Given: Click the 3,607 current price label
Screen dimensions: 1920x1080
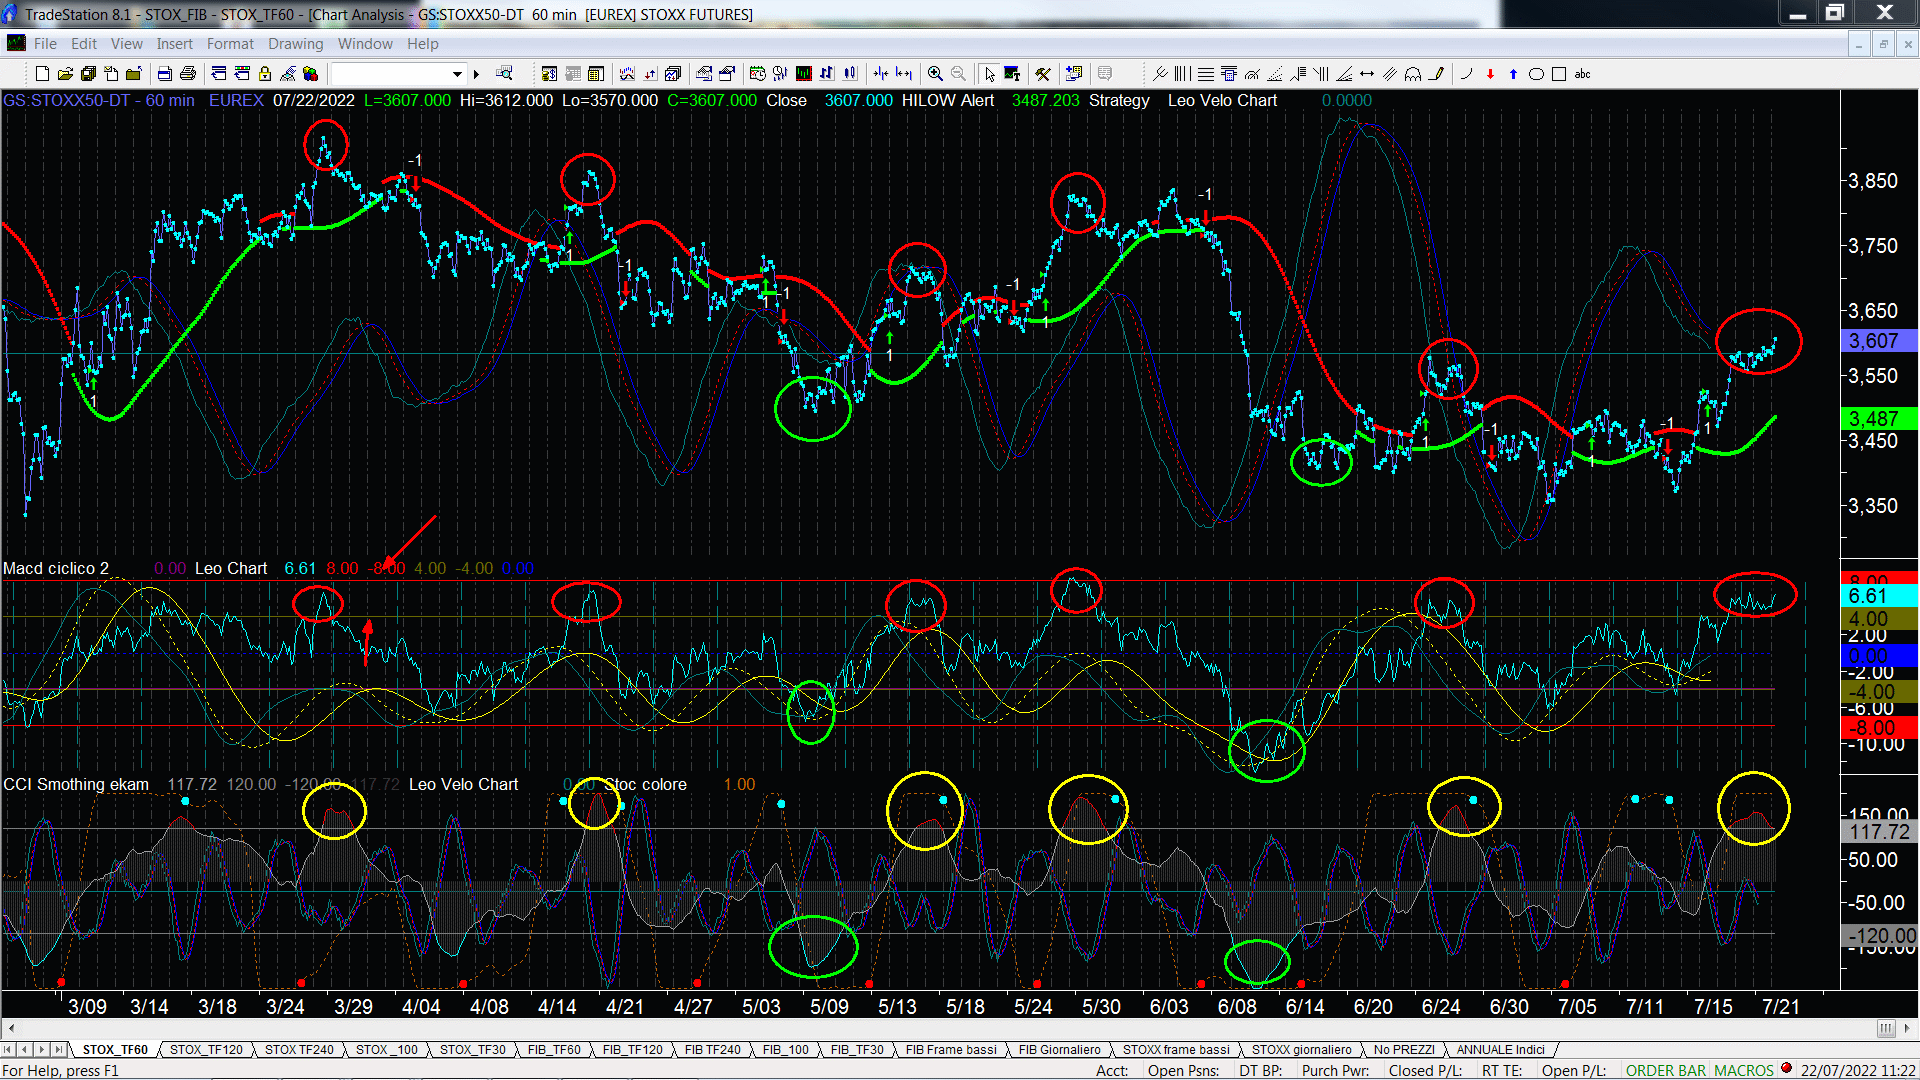Looking at the screenshot, I should pyautogui.click(x=1879, y=341).
